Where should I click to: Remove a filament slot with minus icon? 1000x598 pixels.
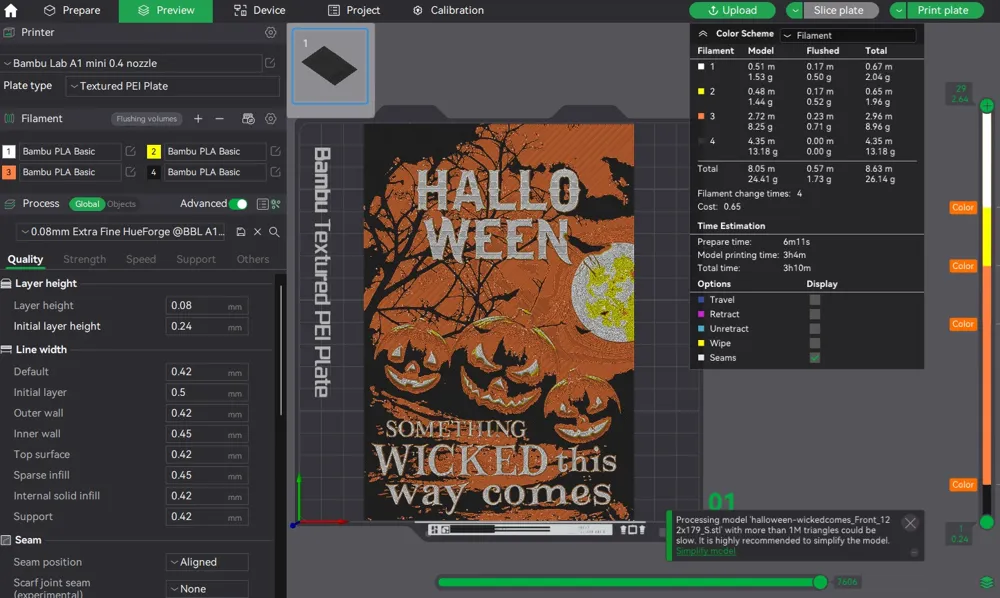(x=219, y=119)
